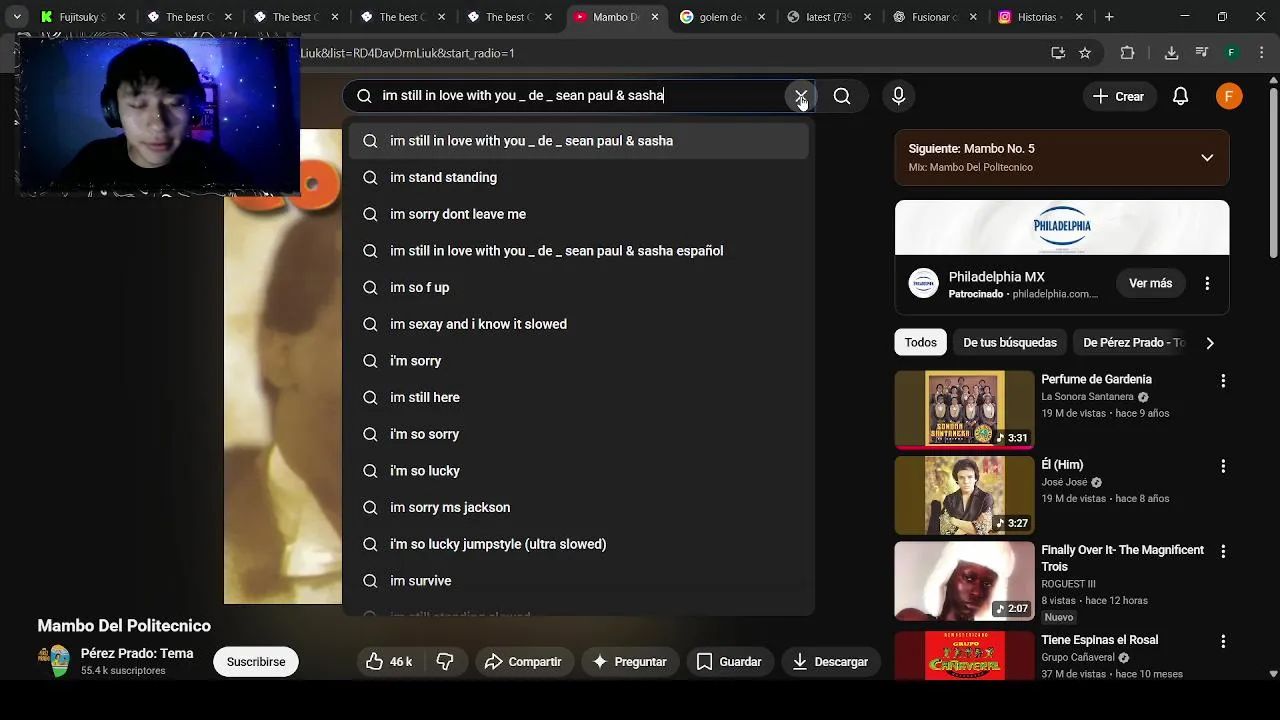Click the install/cast page icon in address bar

click(x=1058, y=53)
